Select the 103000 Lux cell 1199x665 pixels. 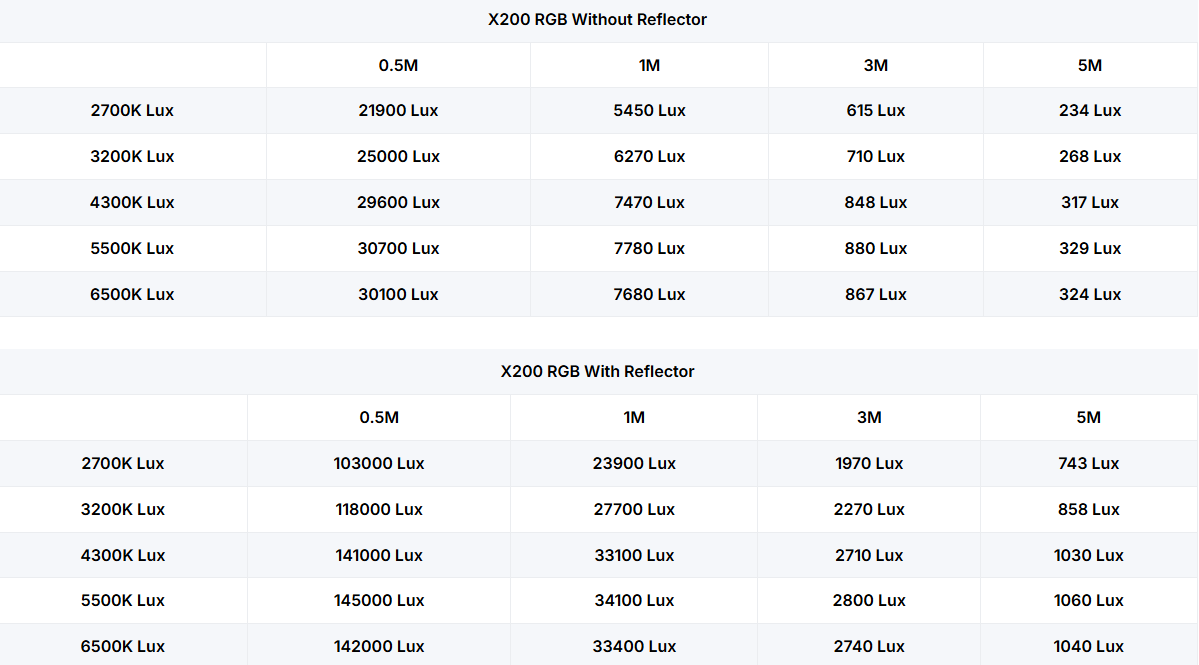pyautogui.click(x=379, y=463)
